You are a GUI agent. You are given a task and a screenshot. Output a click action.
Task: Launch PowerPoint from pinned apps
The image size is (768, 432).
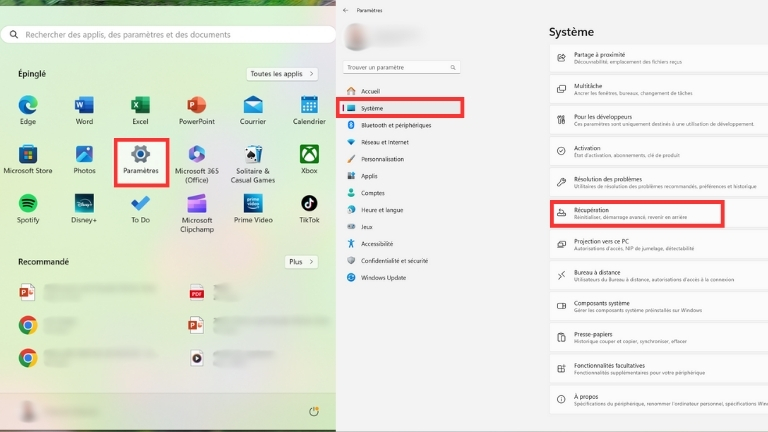(197, 104)
